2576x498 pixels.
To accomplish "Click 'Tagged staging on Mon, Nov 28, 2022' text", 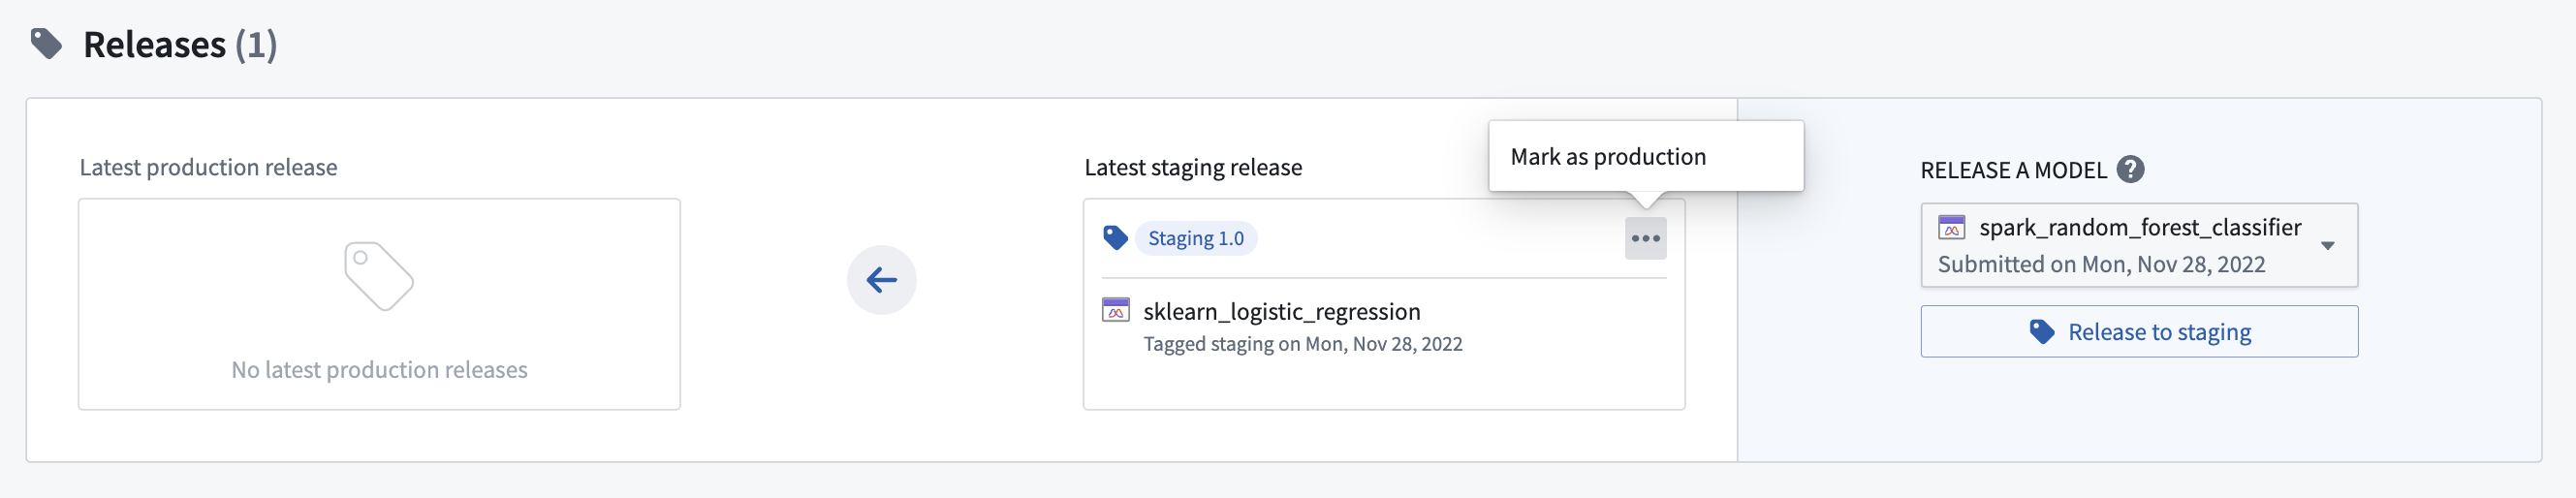I will [x=1302, y=344].
